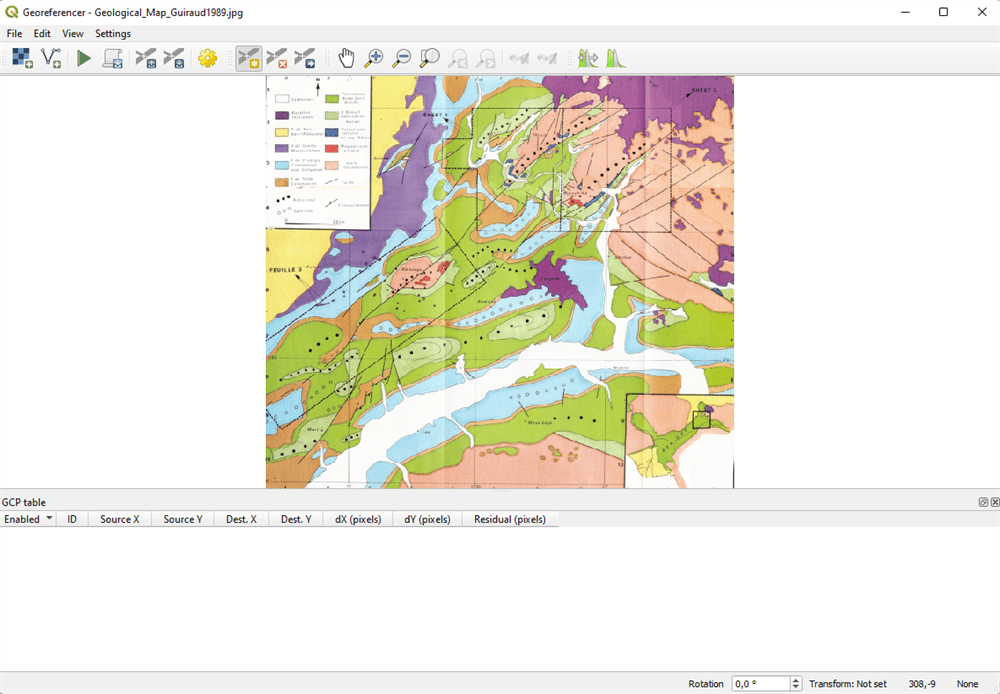
Task: Start georeferencing with the green play button
Action: (x=84, y=59)
